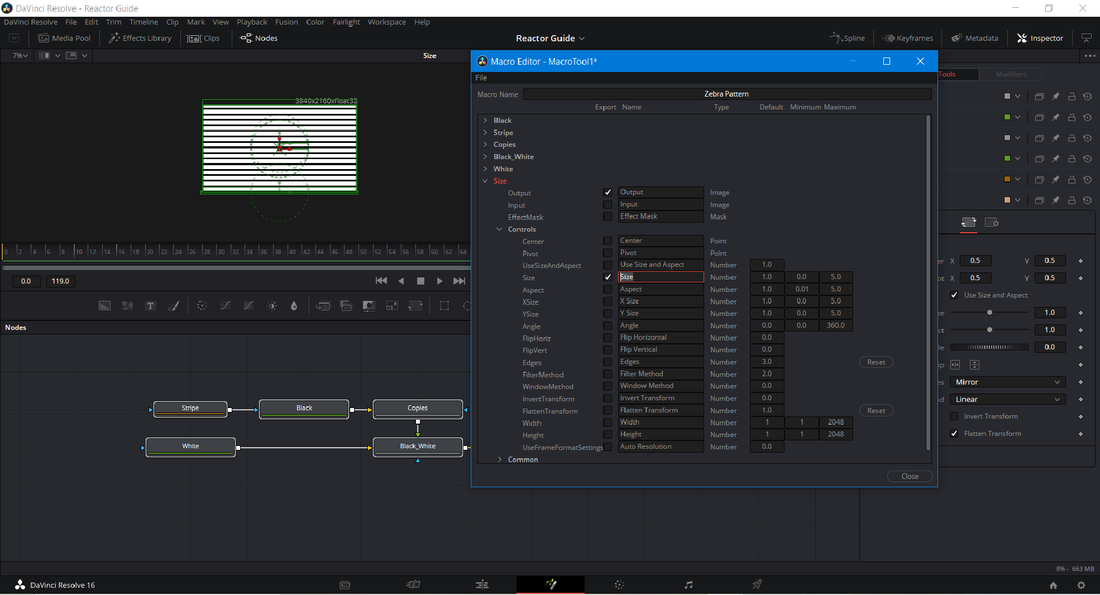Viewport: 1100px width, 595px height.
Task: Switch to the Deliver page rocket icon
Action: [x=757, y=585]
